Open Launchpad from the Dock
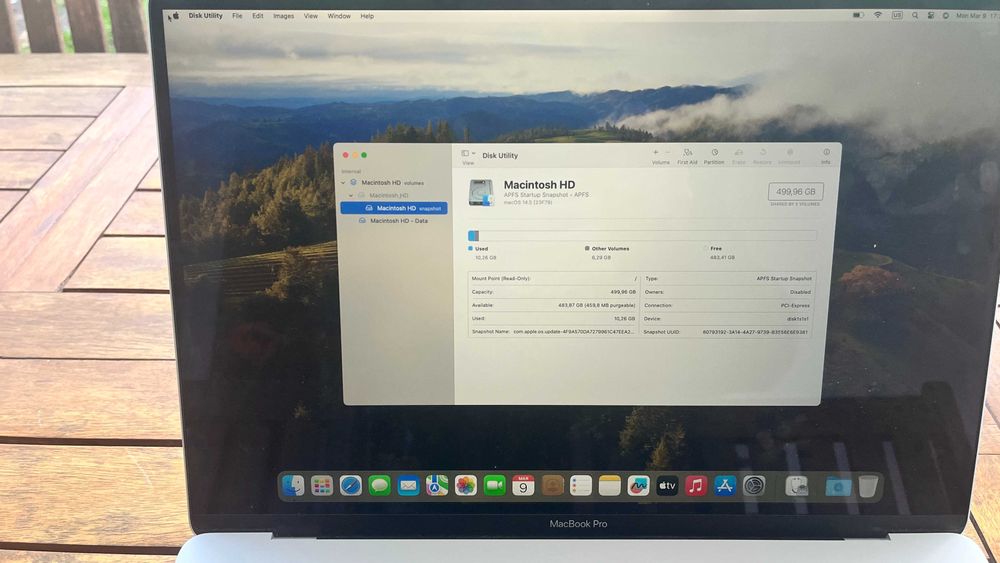This screenshot has height=563, width=1000. tap(322, 486)
